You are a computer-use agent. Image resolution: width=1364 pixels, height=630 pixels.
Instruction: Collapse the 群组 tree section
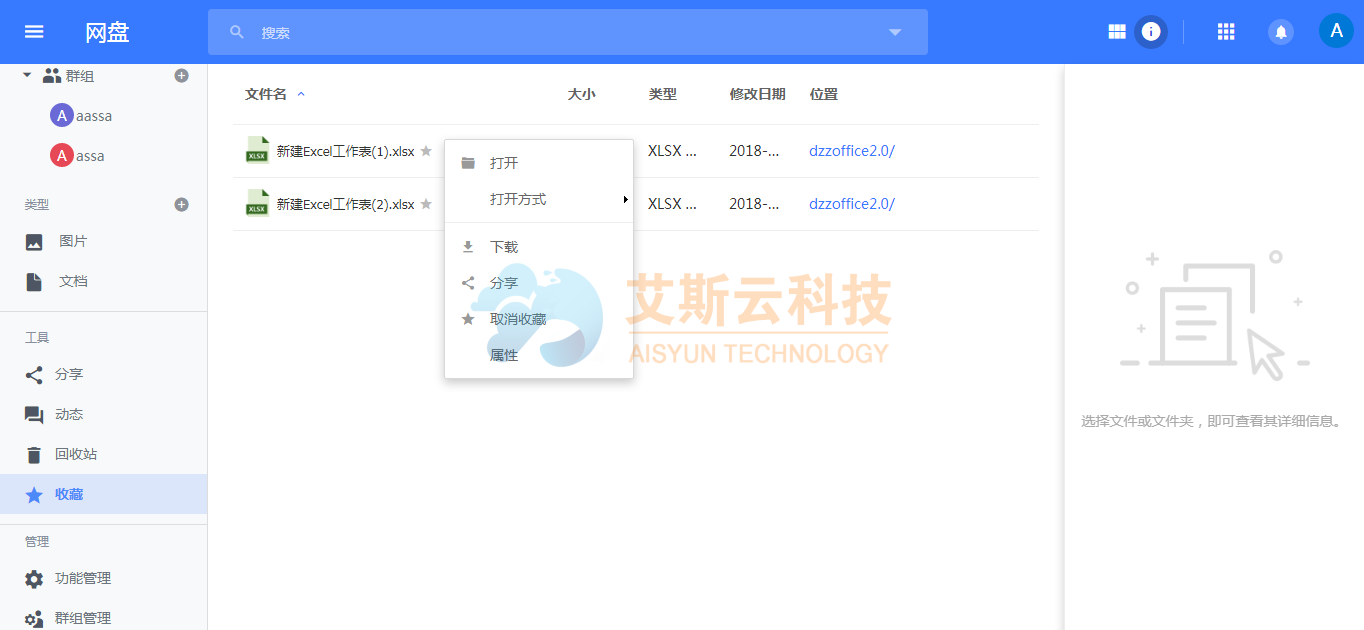click(x=27, y=76)
